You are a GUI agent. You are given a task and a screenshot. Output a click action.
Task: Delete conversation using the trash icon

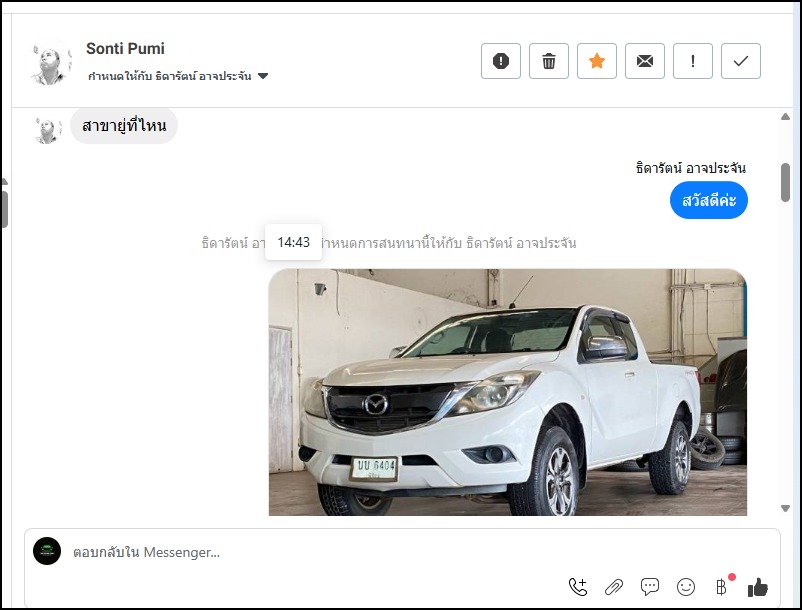549,61
